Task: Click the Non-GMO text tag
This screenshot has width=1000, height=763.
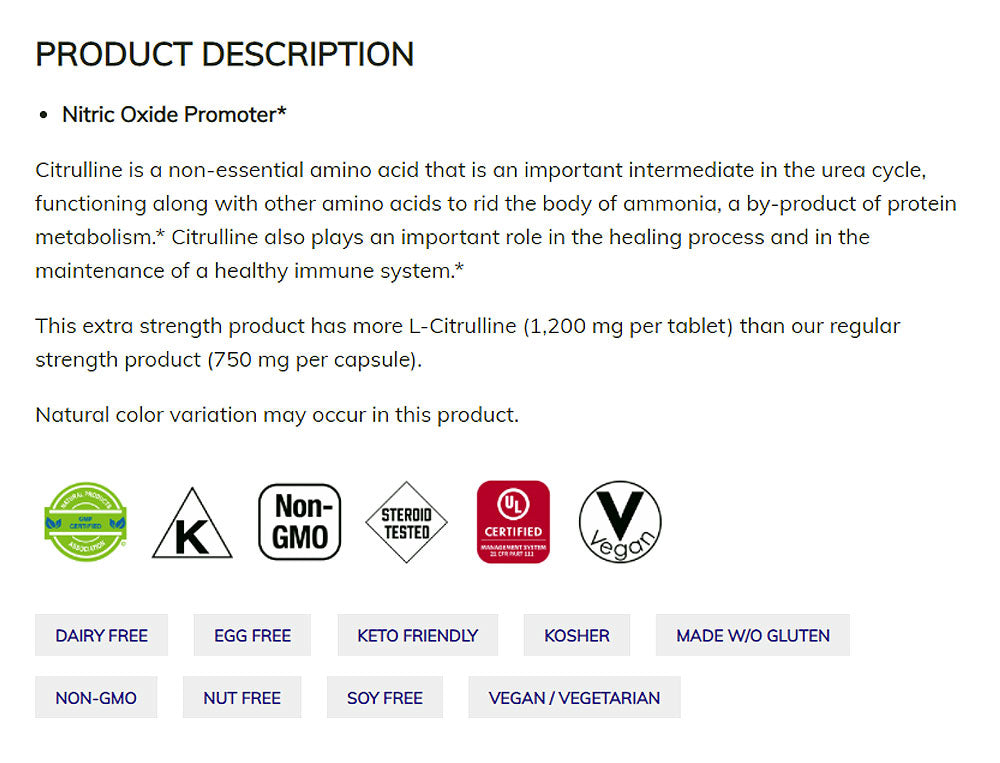Action: point(96,698)
